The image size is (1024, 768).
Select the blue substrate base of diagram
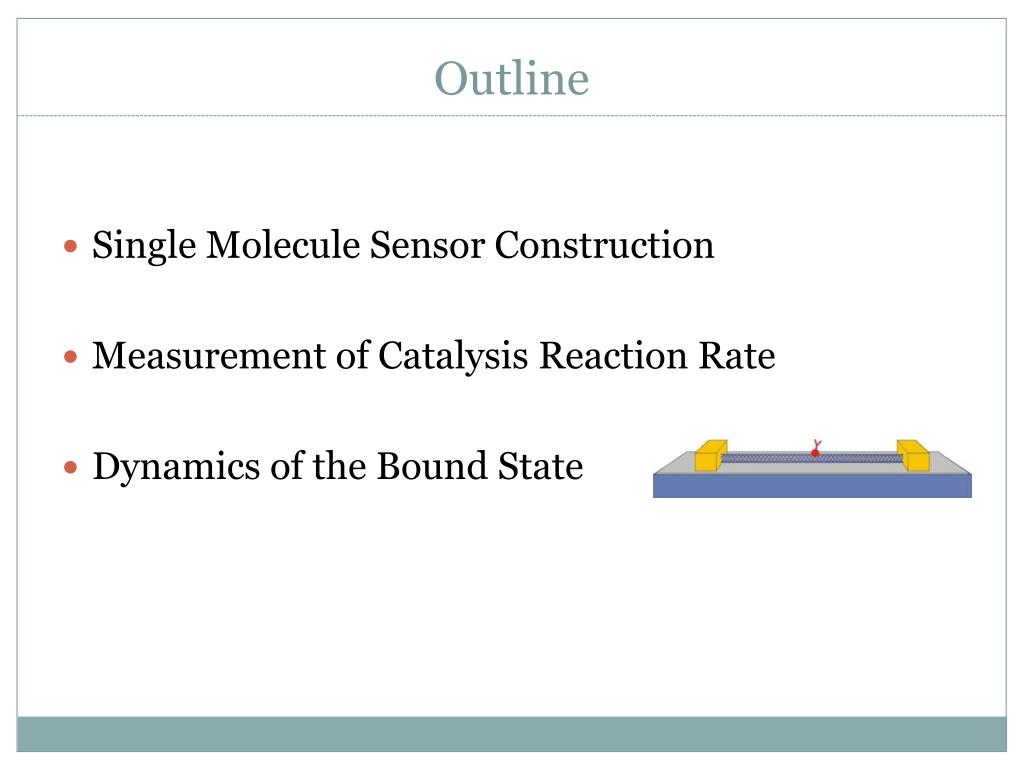(812, 486)
